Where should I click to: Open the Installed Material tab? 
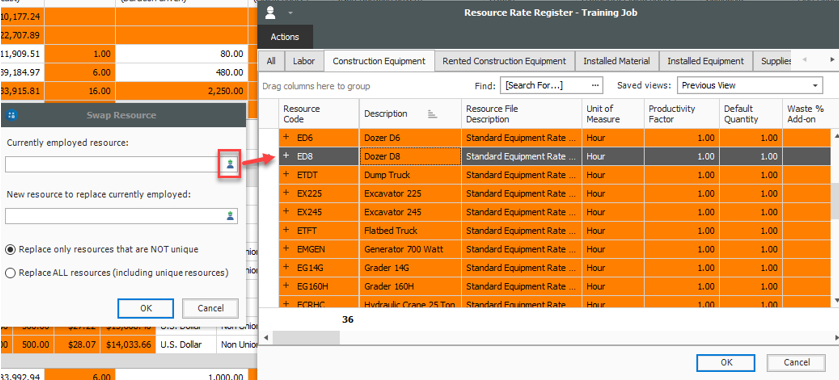coord(616,61)
